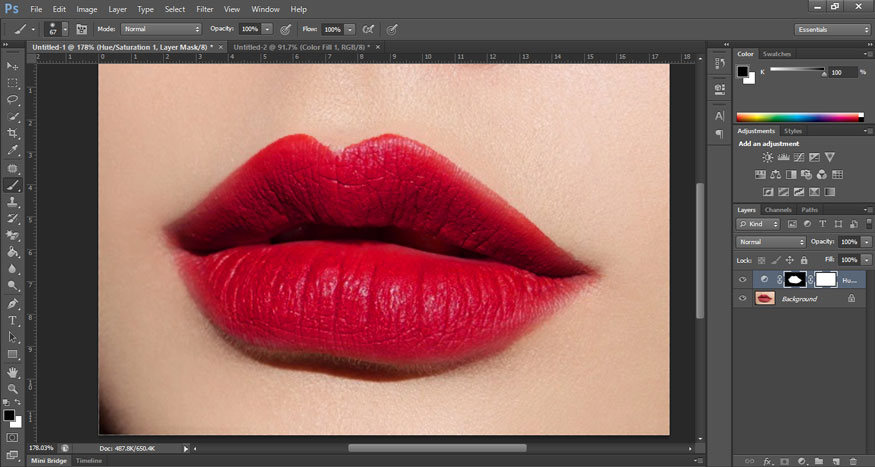
Task: Select the Move tool
Action: [13, 66]
